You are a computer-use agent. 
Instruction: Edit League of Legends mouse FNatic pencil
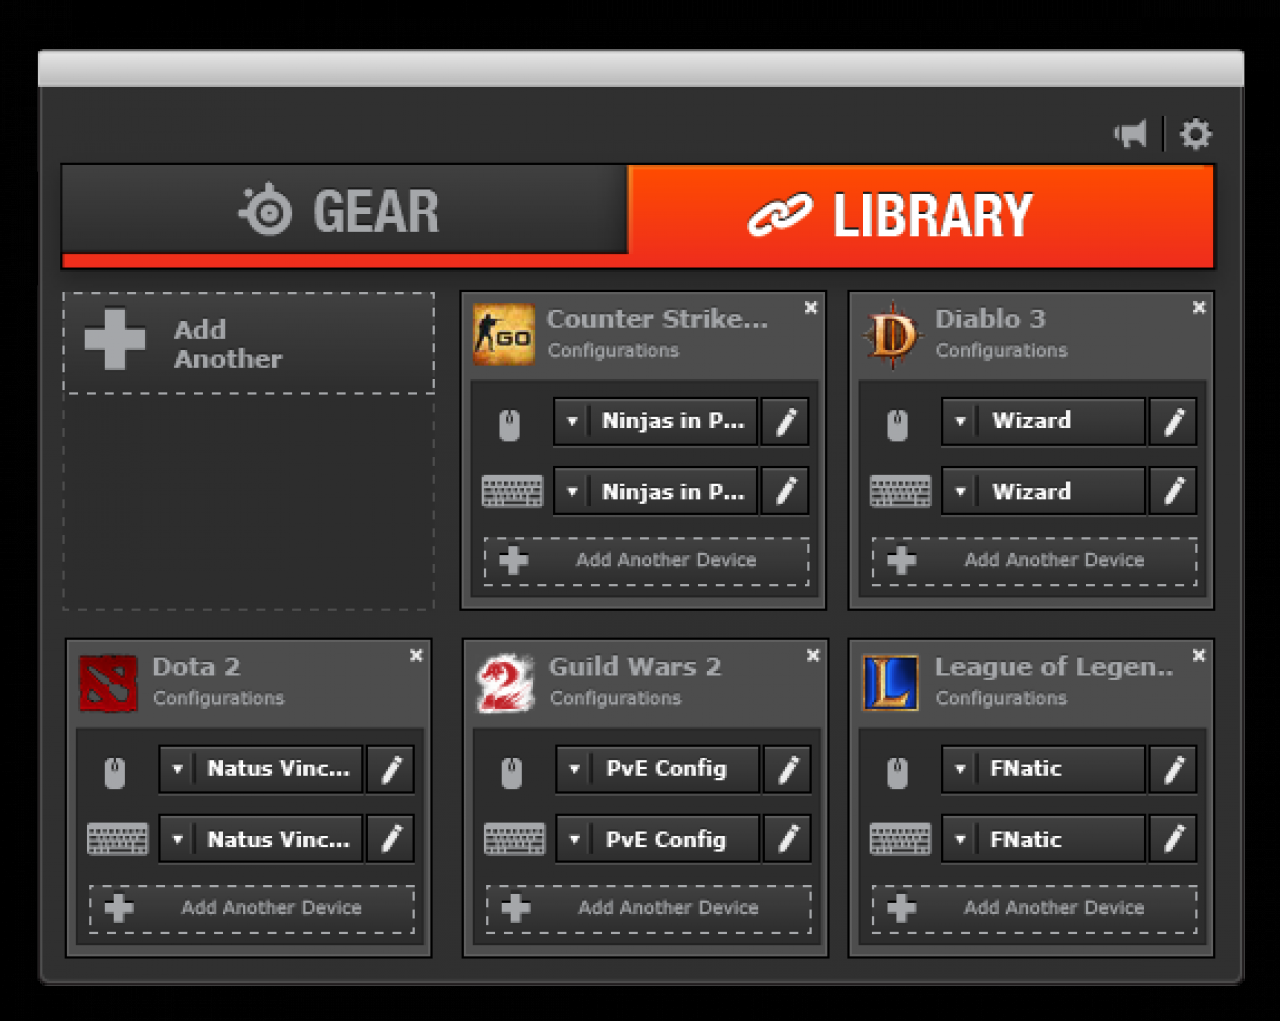1173,769
